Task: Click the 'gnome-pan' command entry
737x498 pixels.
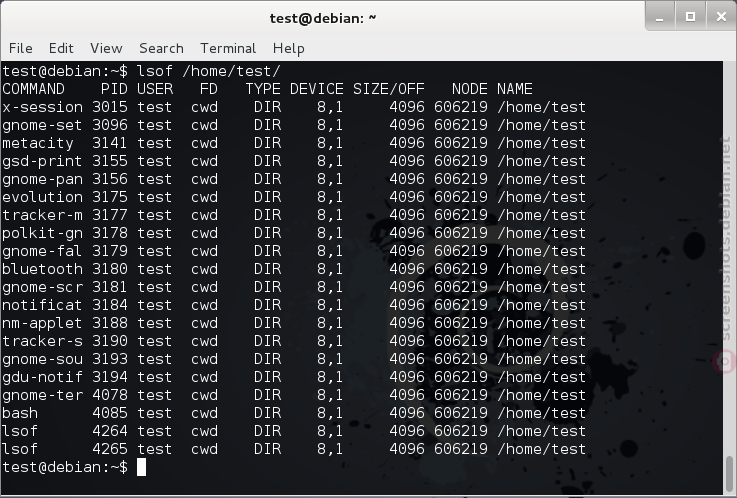Action: pyautogui.click(x=42, y=179)
